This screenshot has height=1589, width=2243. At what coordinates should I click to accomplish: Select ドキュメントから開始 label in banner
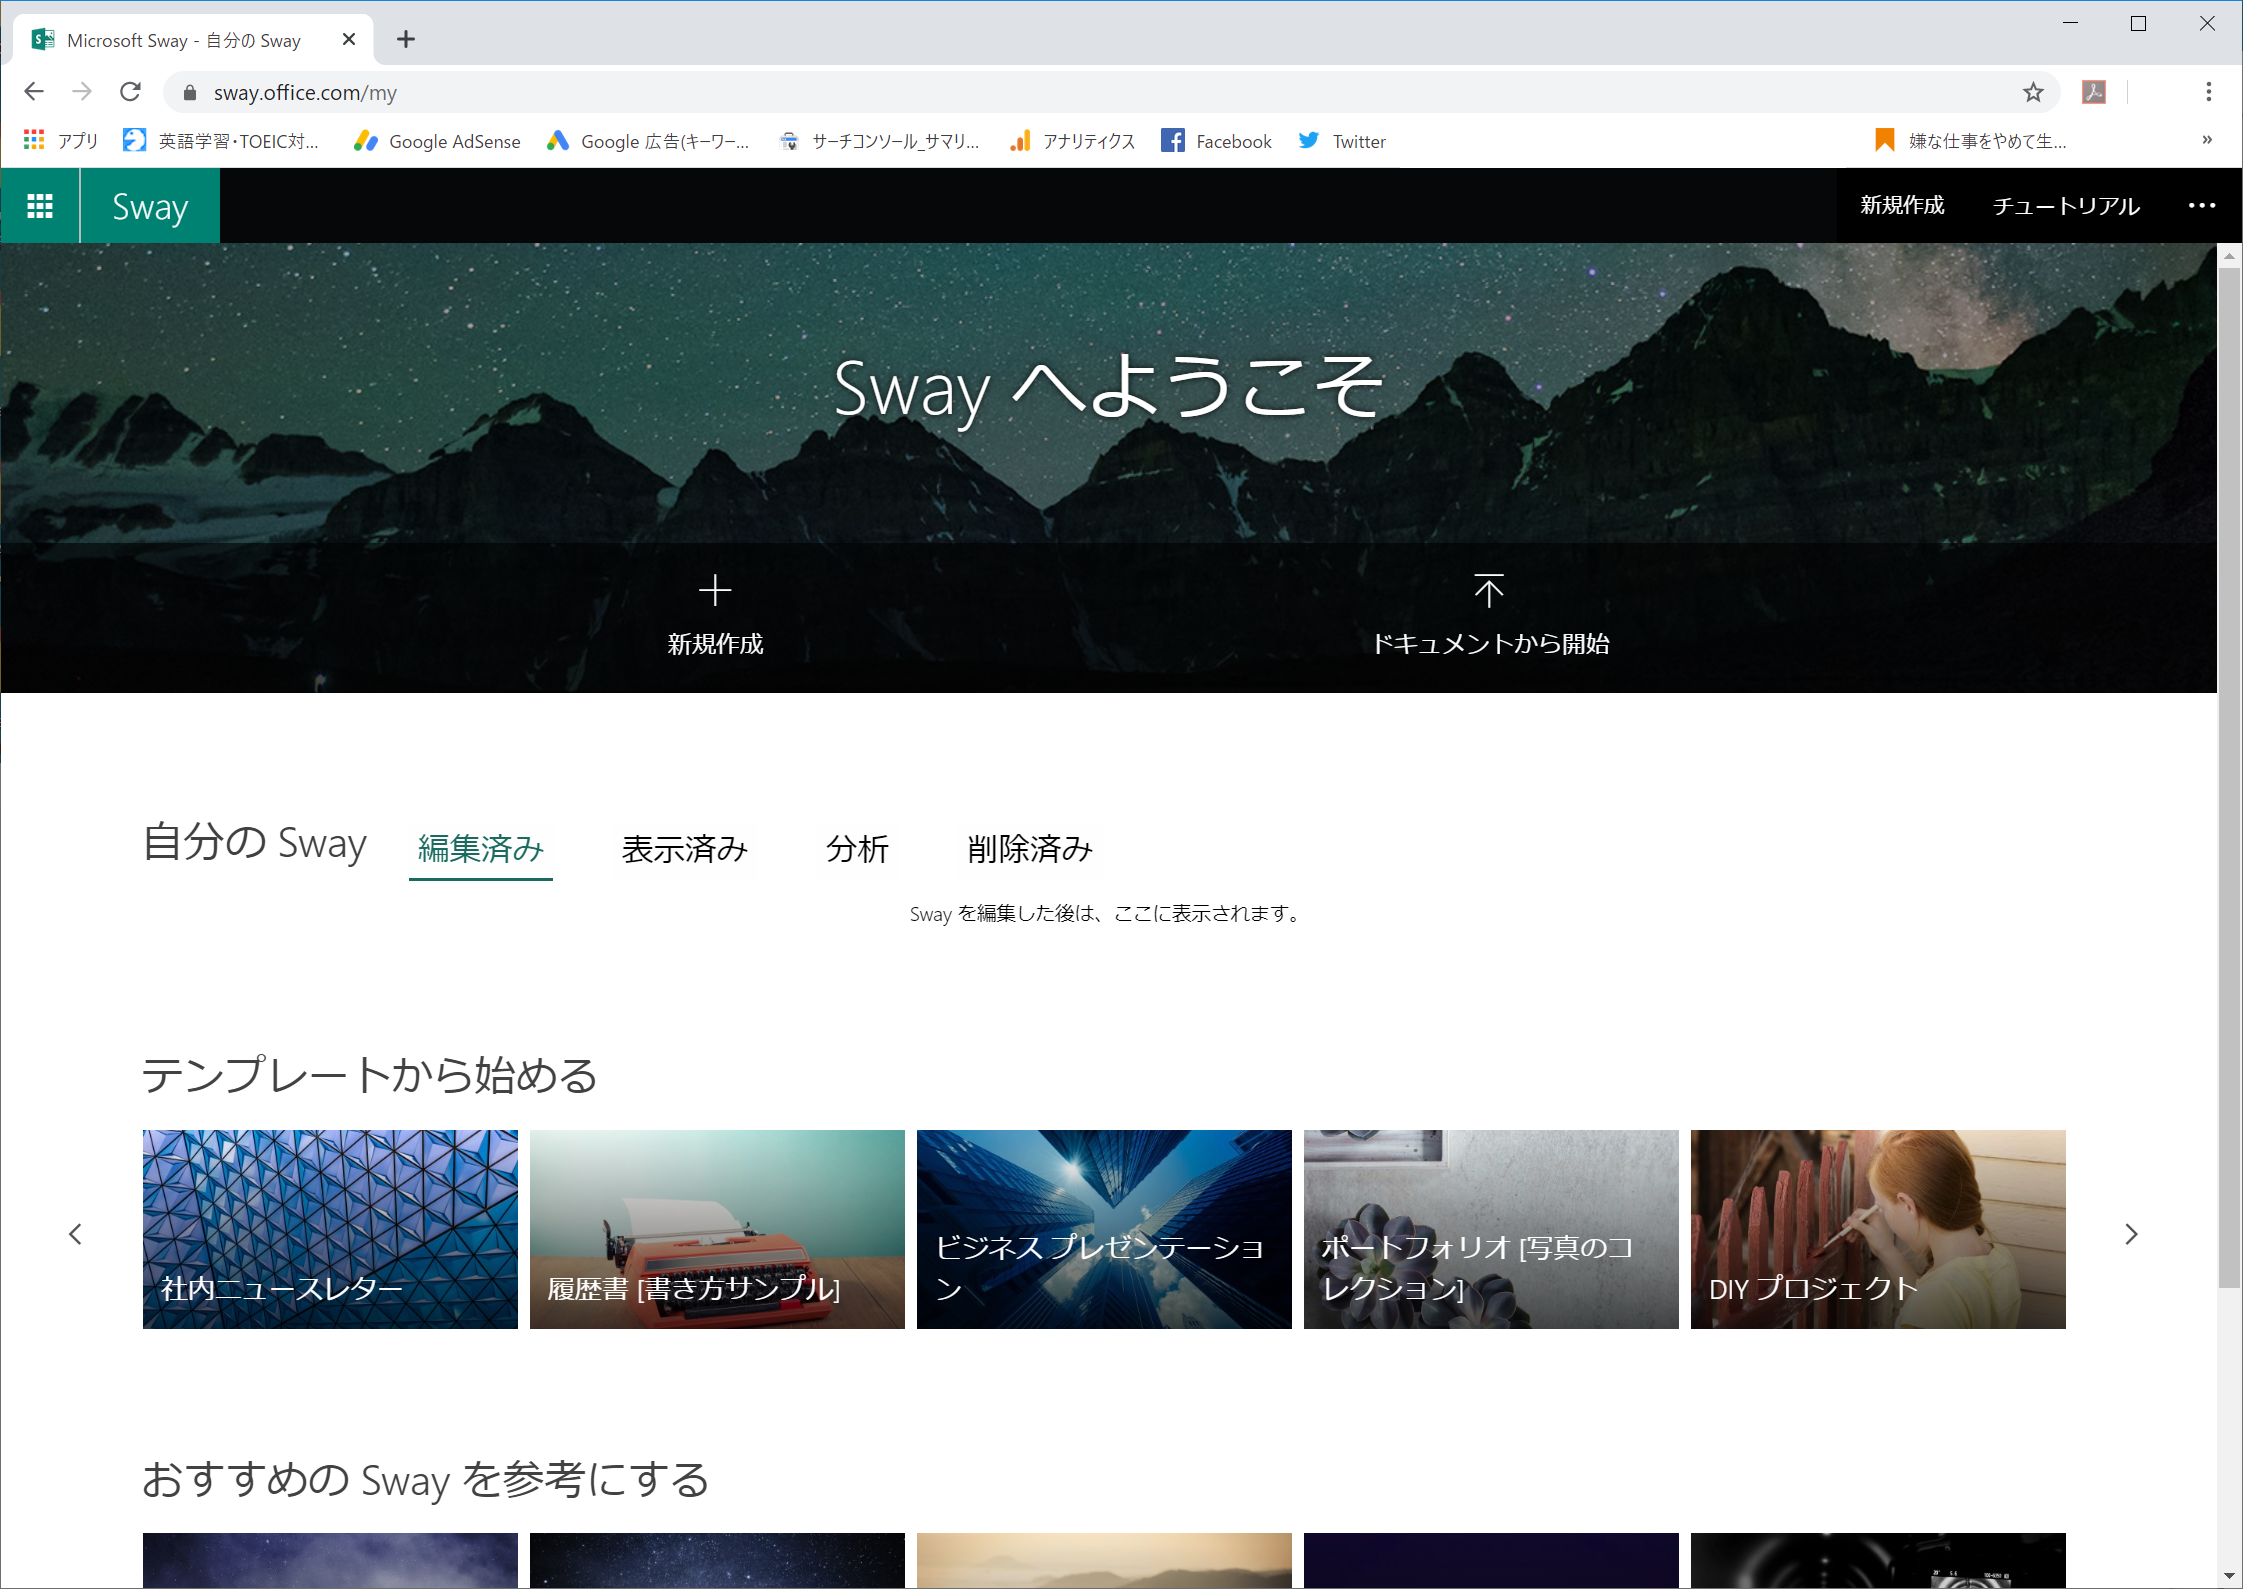tap(1490, 644)
